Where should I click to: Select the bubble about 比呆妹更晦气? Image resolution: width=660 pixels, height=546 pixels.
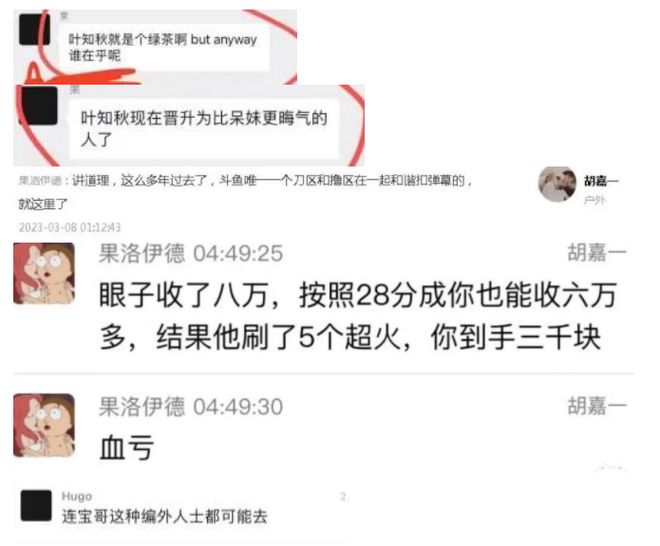(204, 128)
